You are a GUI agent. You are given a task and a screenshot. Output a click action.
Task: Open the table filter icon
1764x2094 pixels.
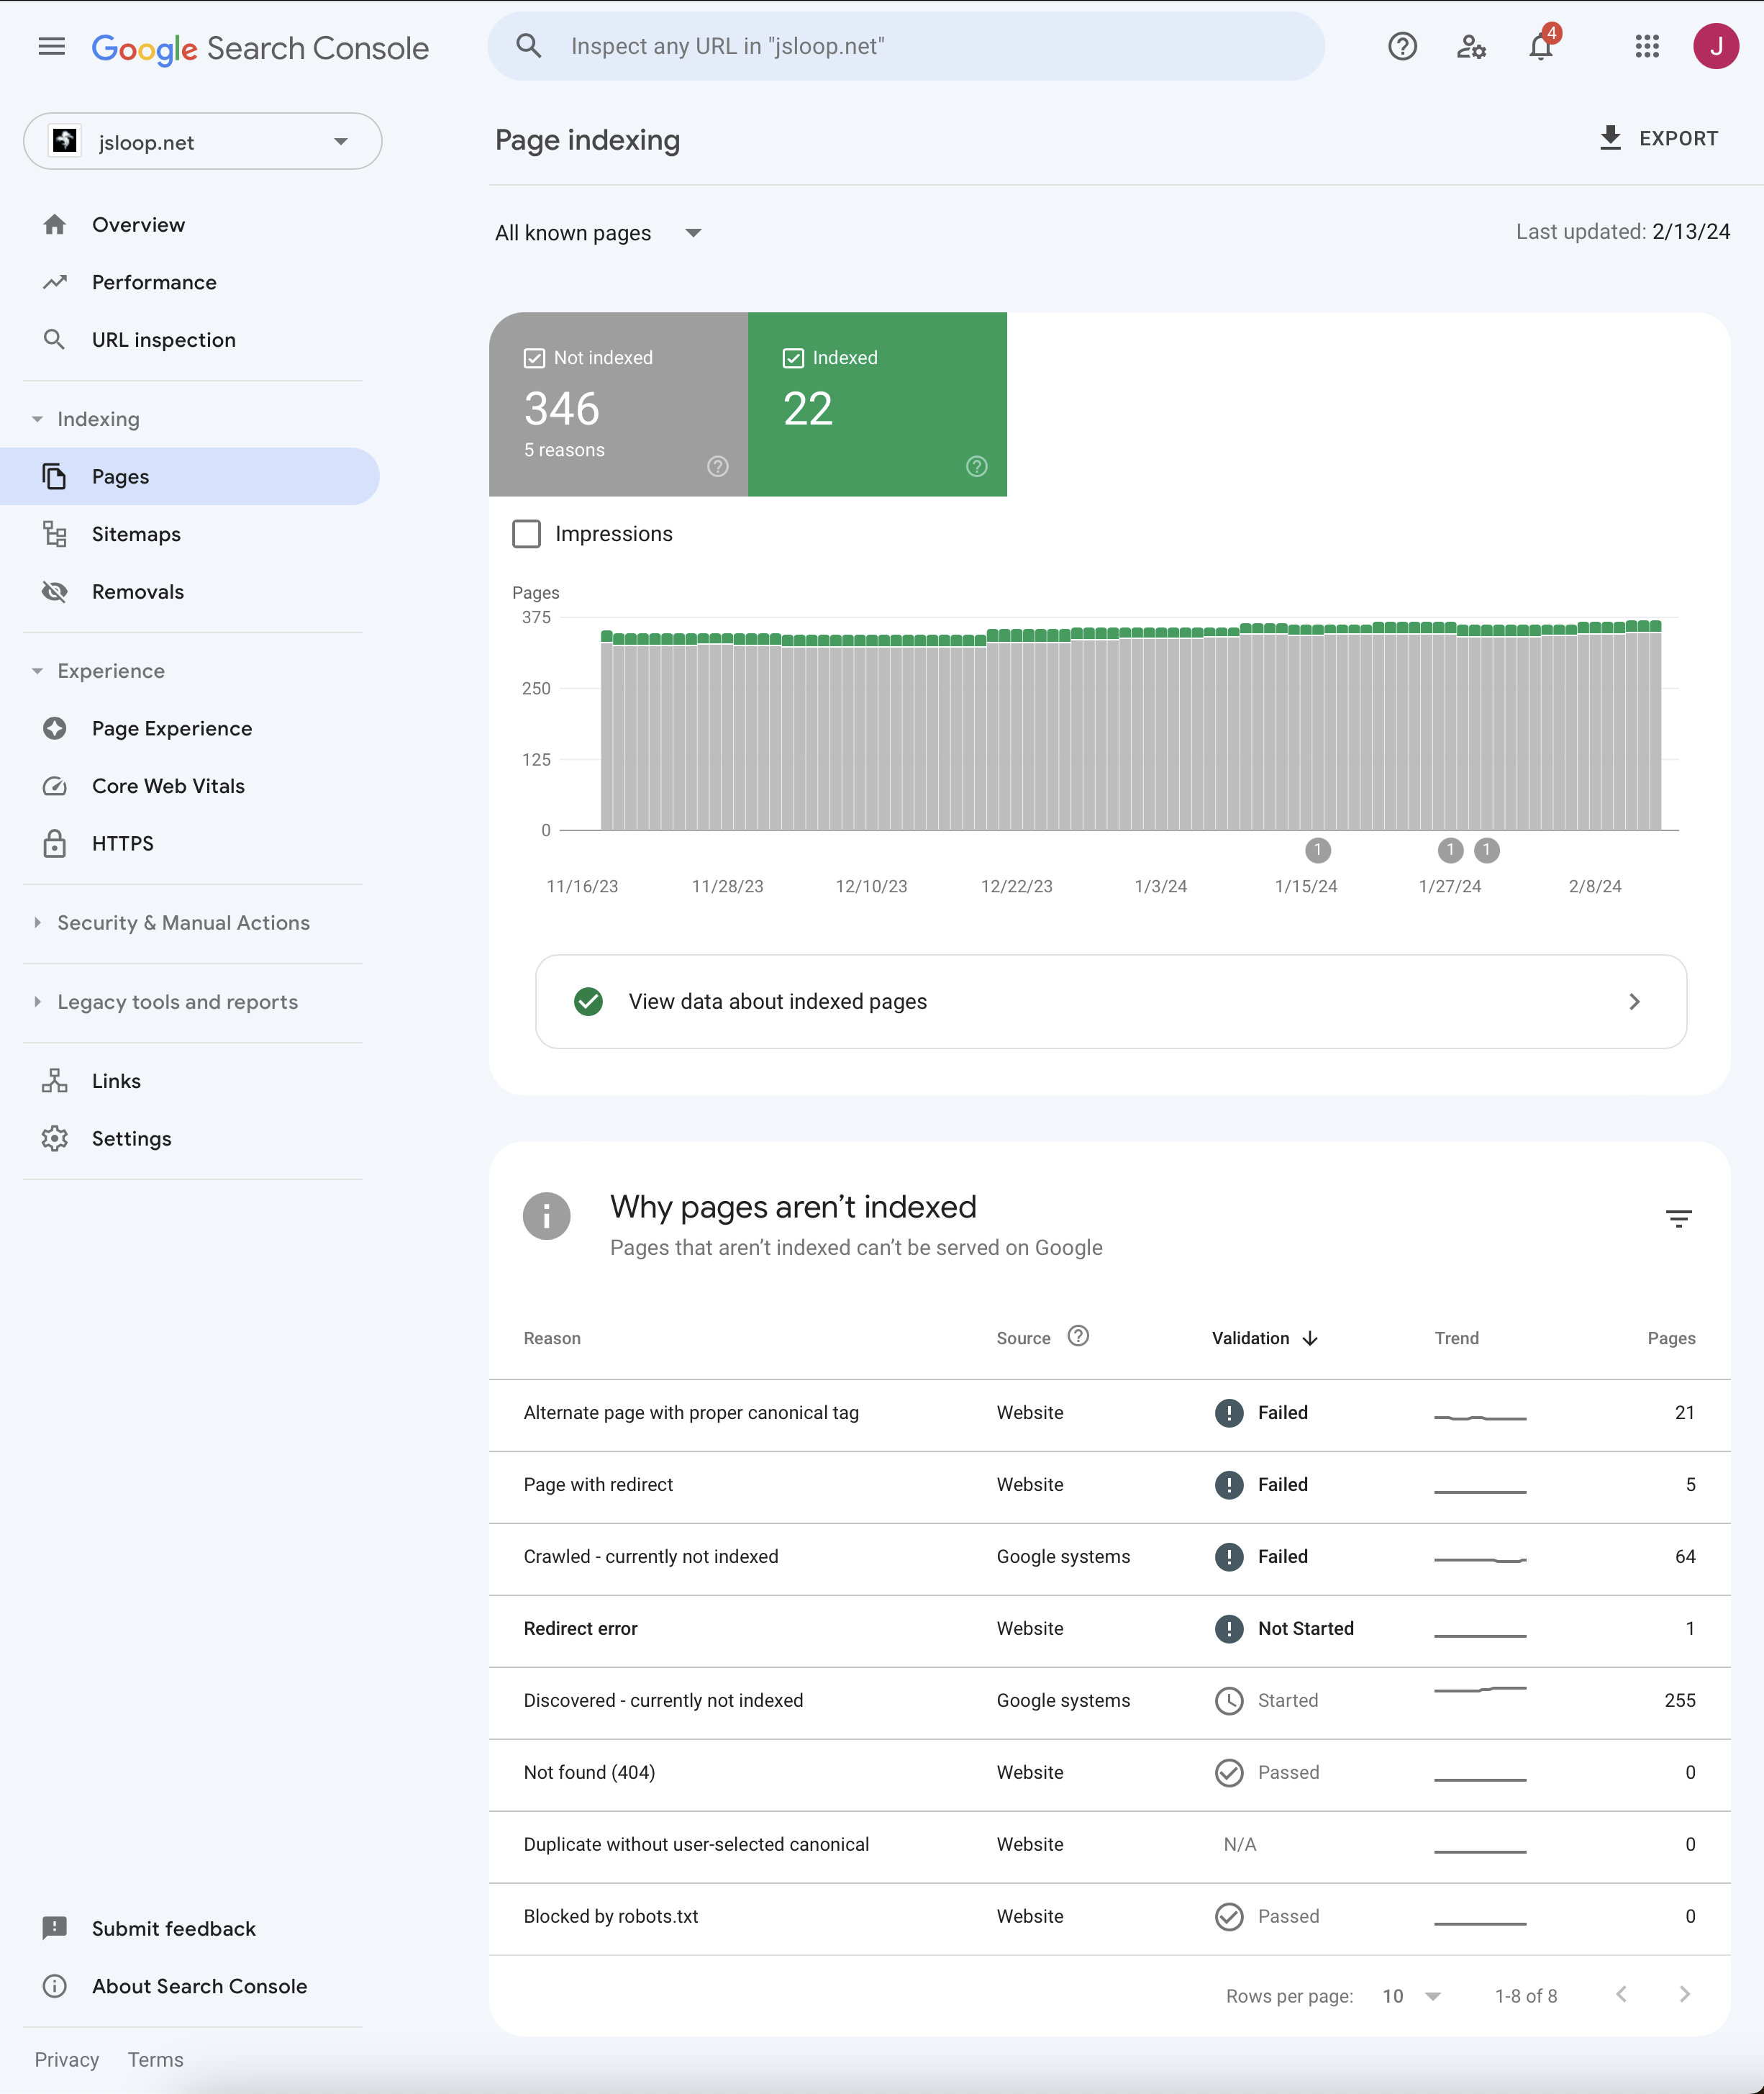click(x=1678, y=1218)
